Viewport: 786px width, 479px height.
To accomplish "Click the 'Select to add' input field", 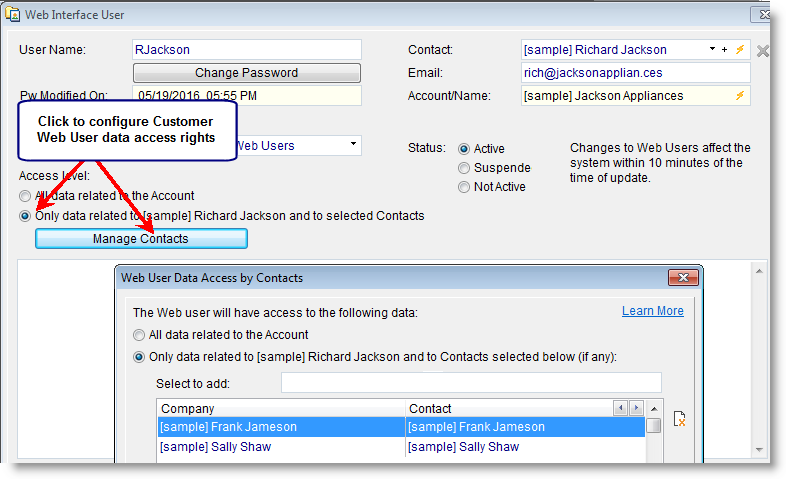I will (470, 382).
